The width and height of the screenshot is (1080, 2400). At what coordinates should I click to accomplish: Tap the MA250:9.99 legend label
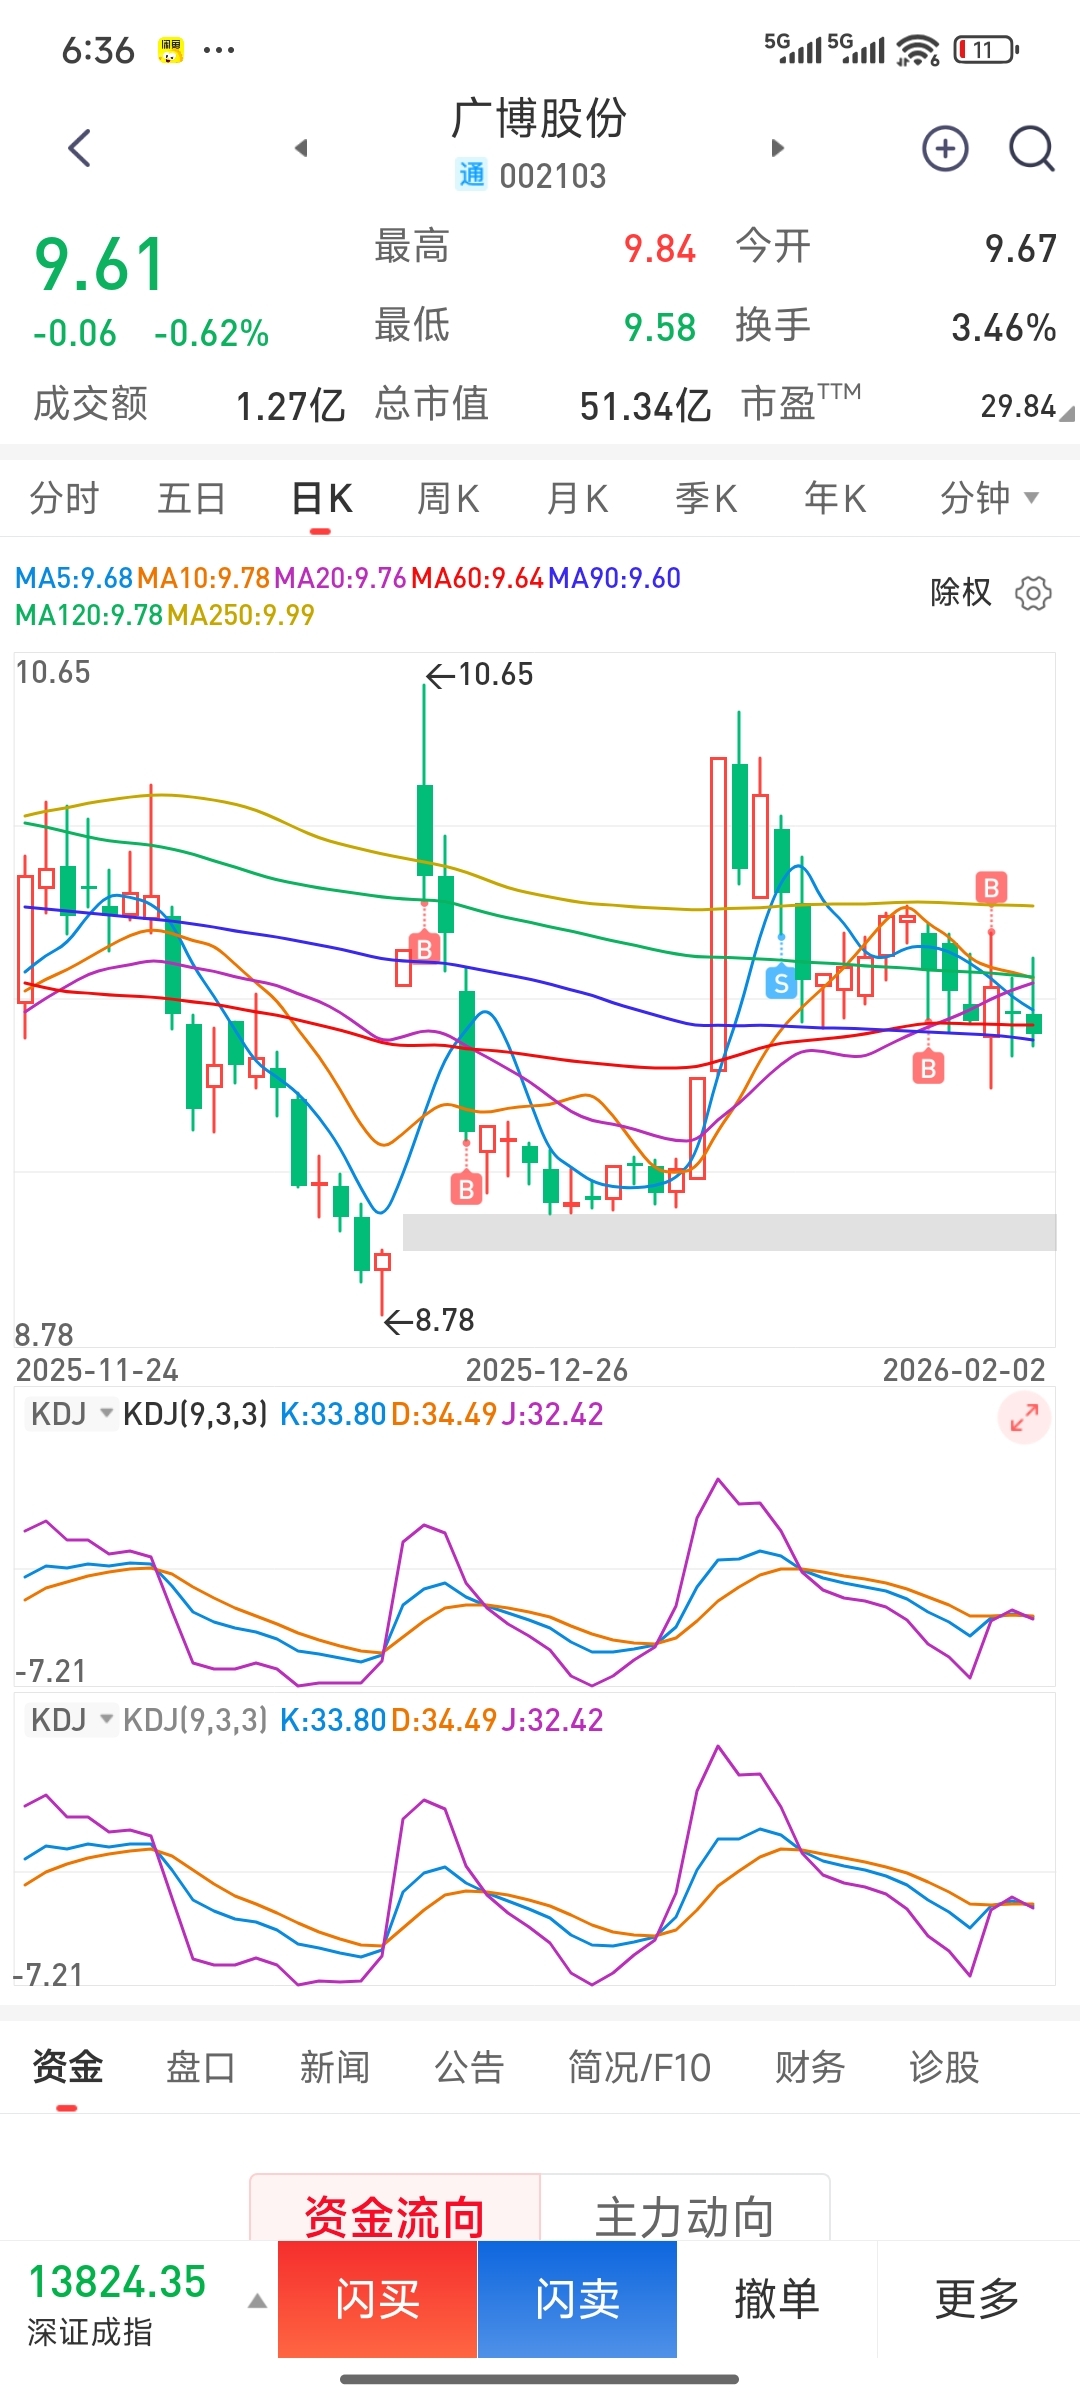[241, 615]
